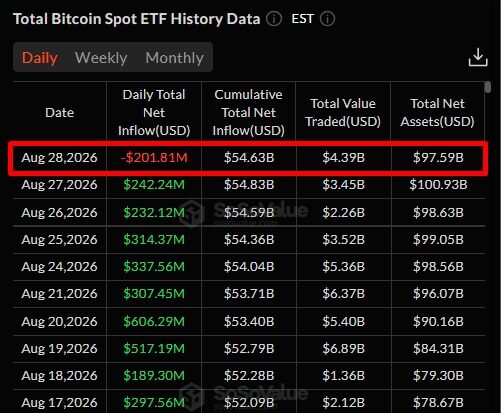Click the $242.24M inflow for Aug 27
501x413 pixels.
point(154,185)
